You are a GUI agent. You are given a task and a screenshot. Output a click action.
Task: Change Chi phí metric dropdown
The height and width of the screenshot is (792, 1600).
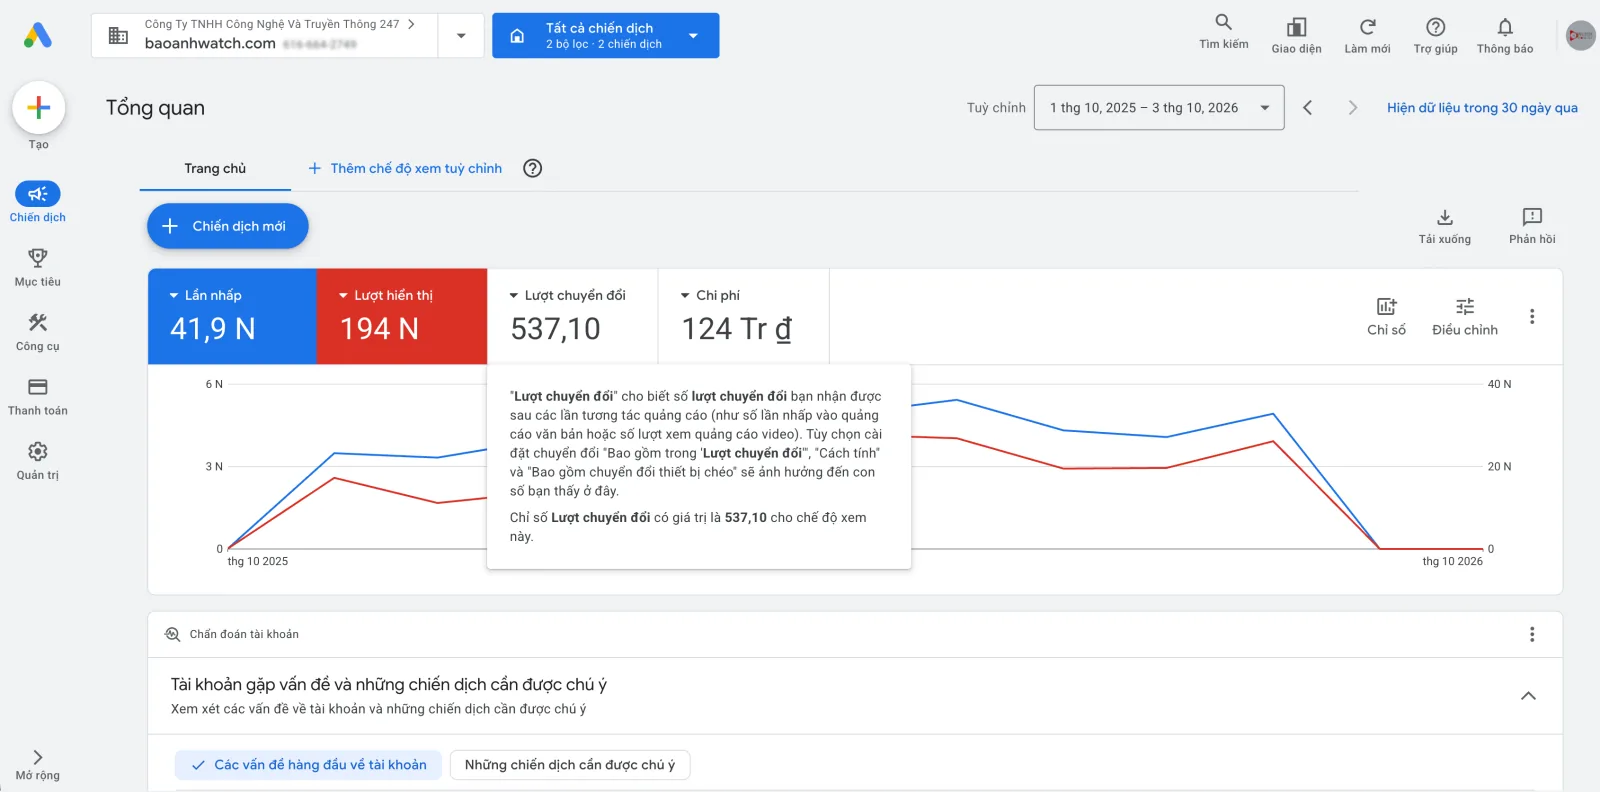(x=710, y=295)
